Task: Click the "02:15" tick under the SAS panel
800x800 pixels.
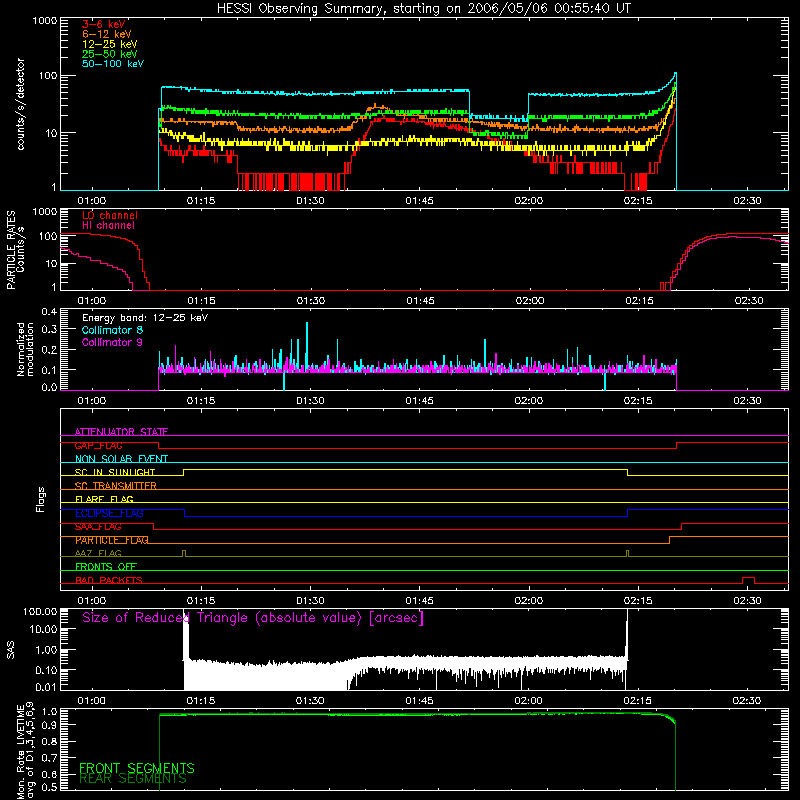Action: pos(638,701)
